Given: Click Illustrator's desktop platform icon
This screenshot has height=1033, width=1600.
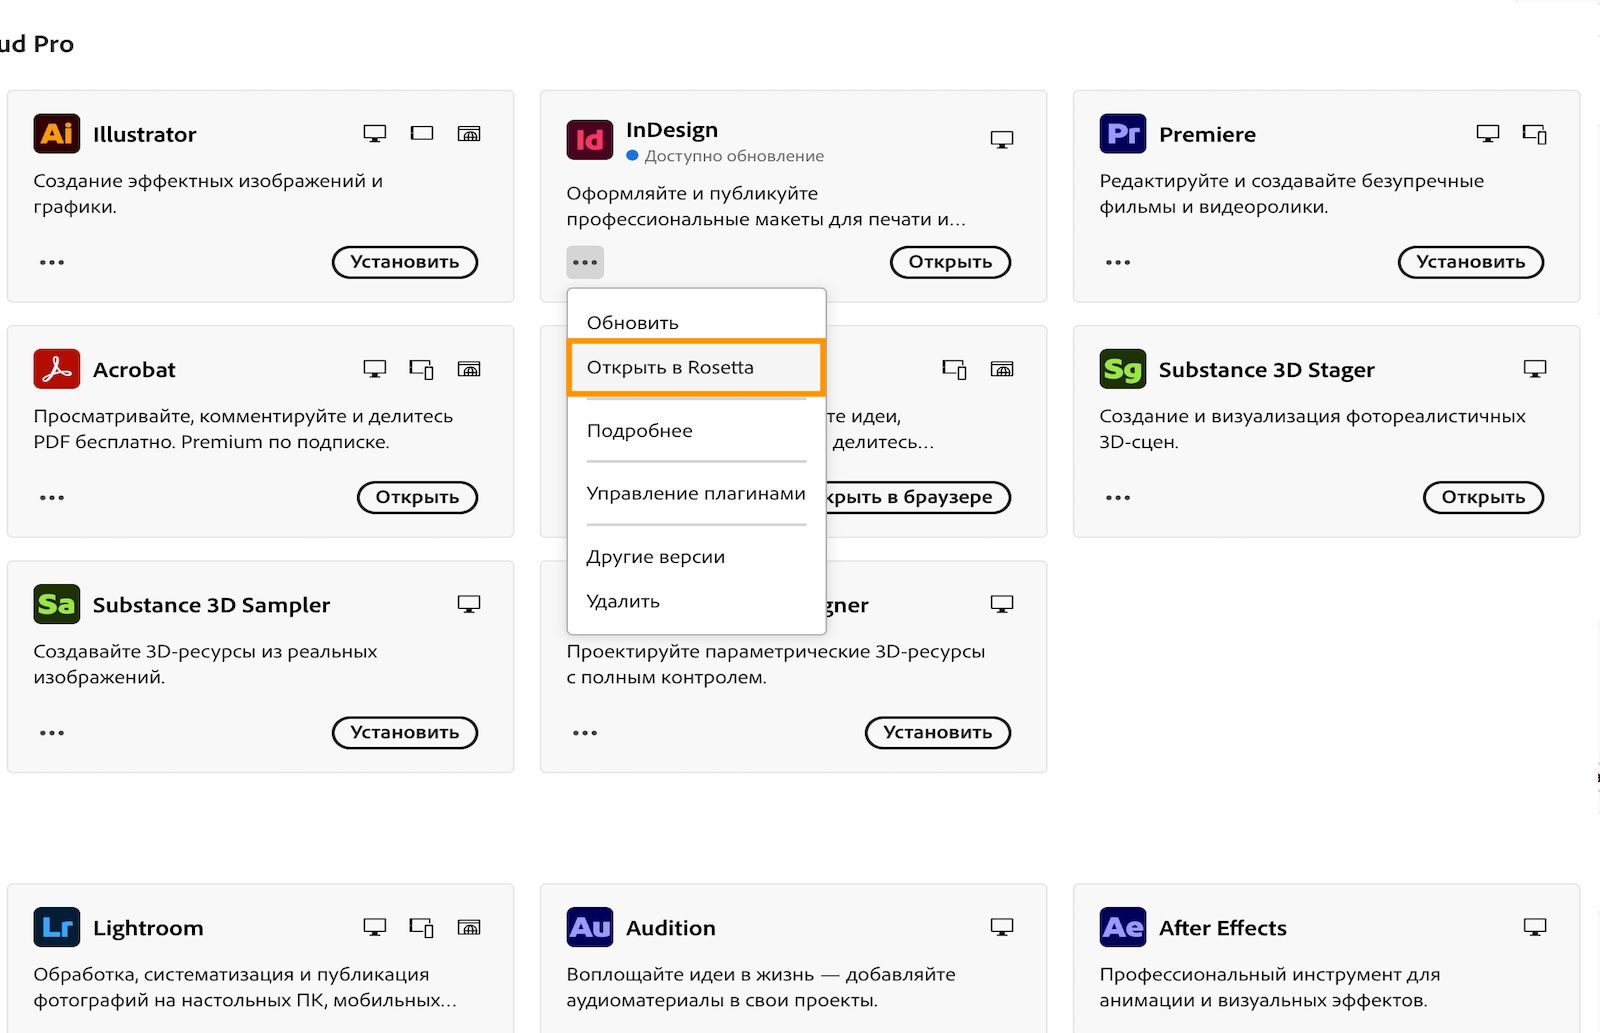Looking at the screenshot, I should point(375,134).
